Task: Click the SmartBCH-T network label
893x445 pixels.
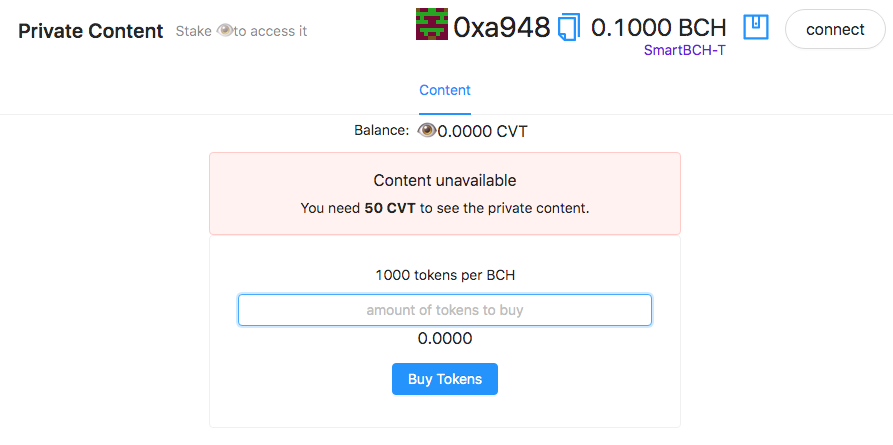Action: pyautogui.click(x=685, y=50)
